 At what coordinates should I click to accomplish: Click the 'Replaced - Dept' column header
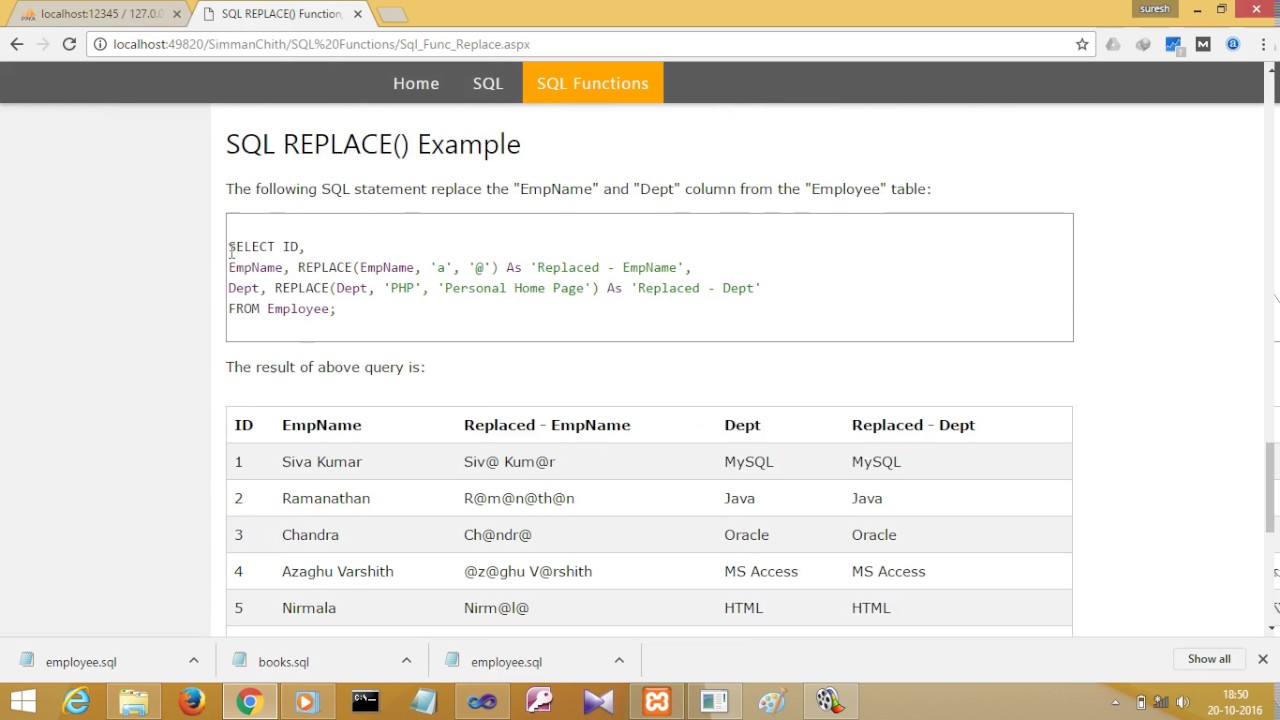coord(913,425)
